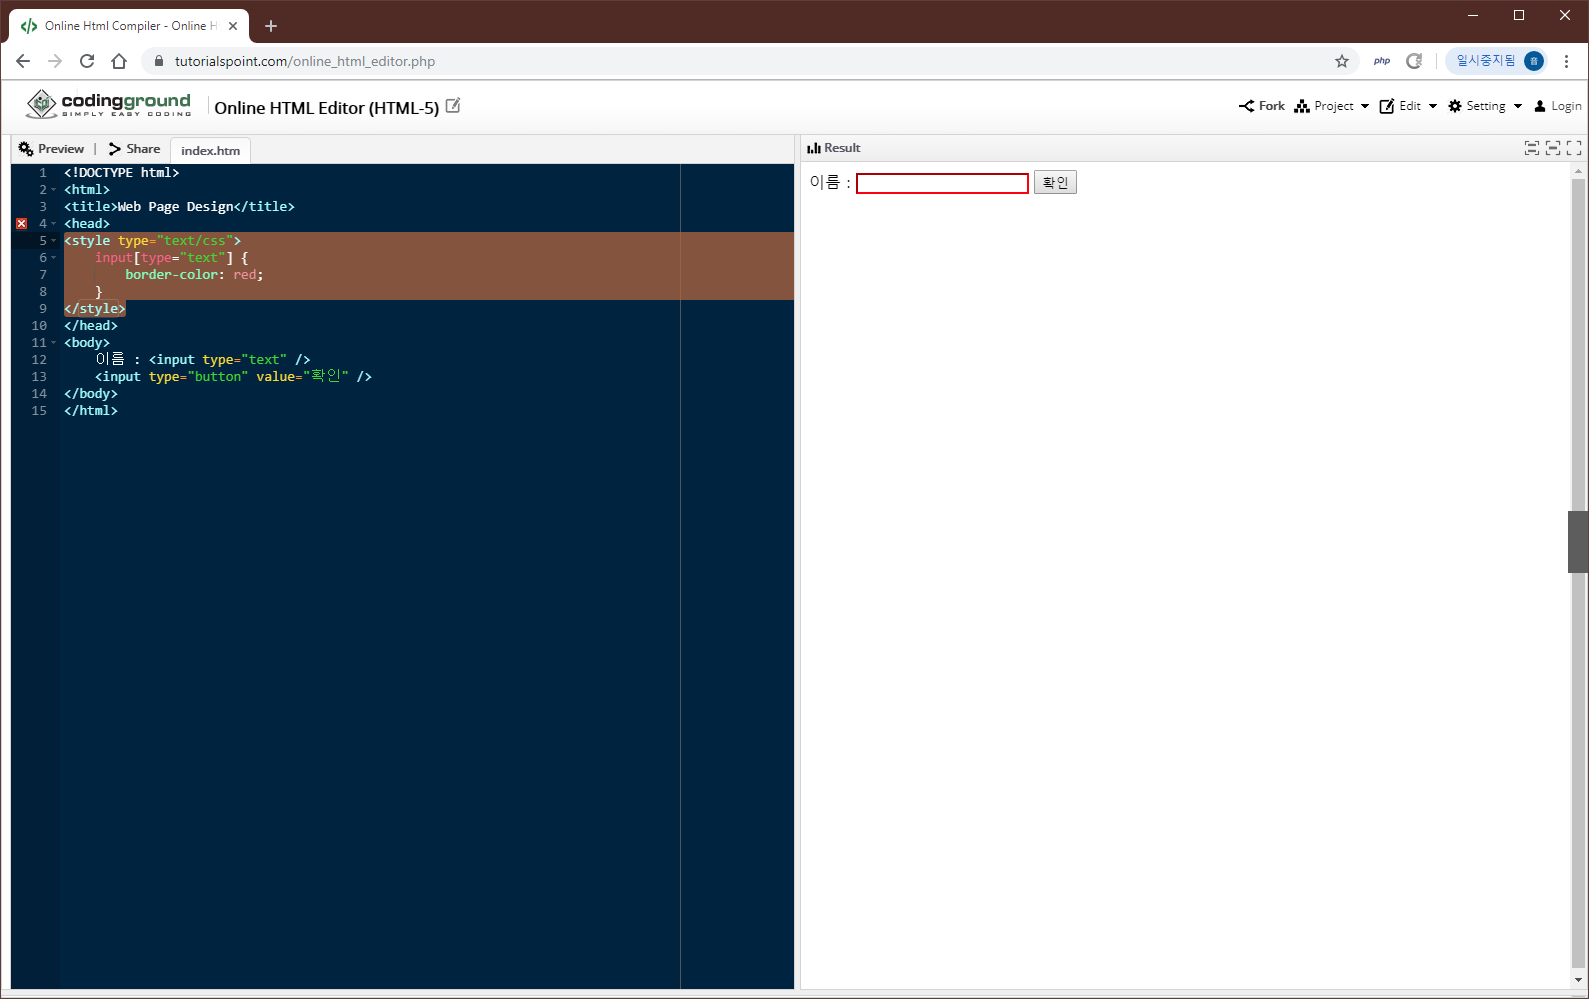Open the Chrome three-dot menu
Image resolution: width=1589 pixels, height=999 pixels.
click(x=1567, y=61)
